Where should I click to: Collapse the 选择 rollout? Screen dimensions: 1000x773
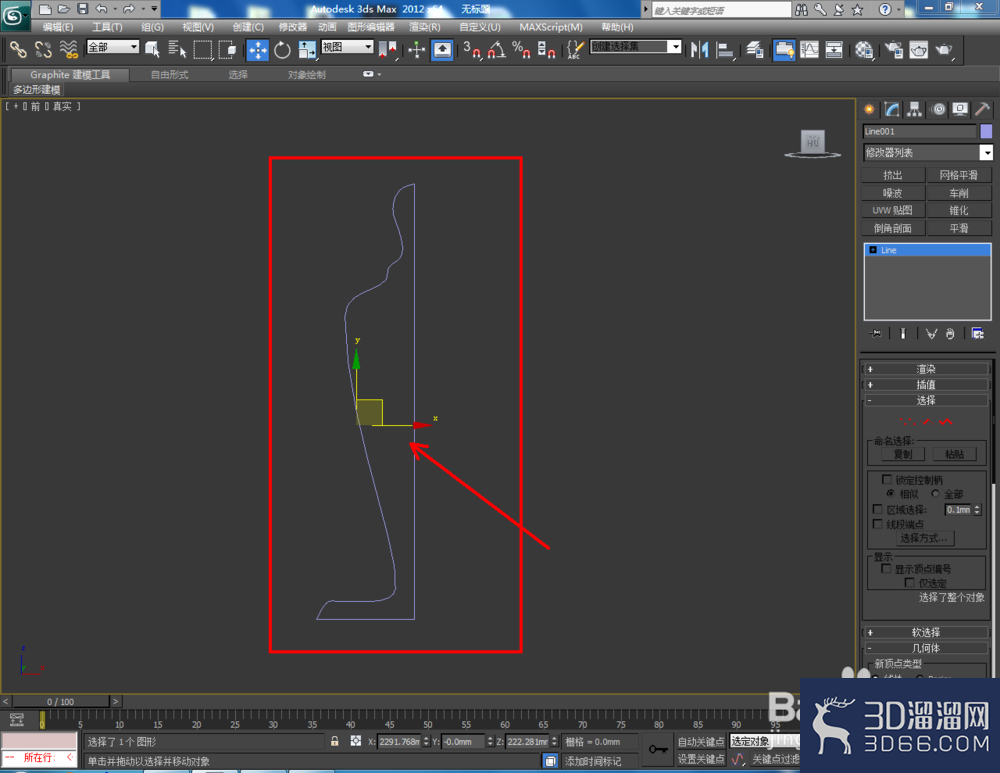click(x=925, y=401)
